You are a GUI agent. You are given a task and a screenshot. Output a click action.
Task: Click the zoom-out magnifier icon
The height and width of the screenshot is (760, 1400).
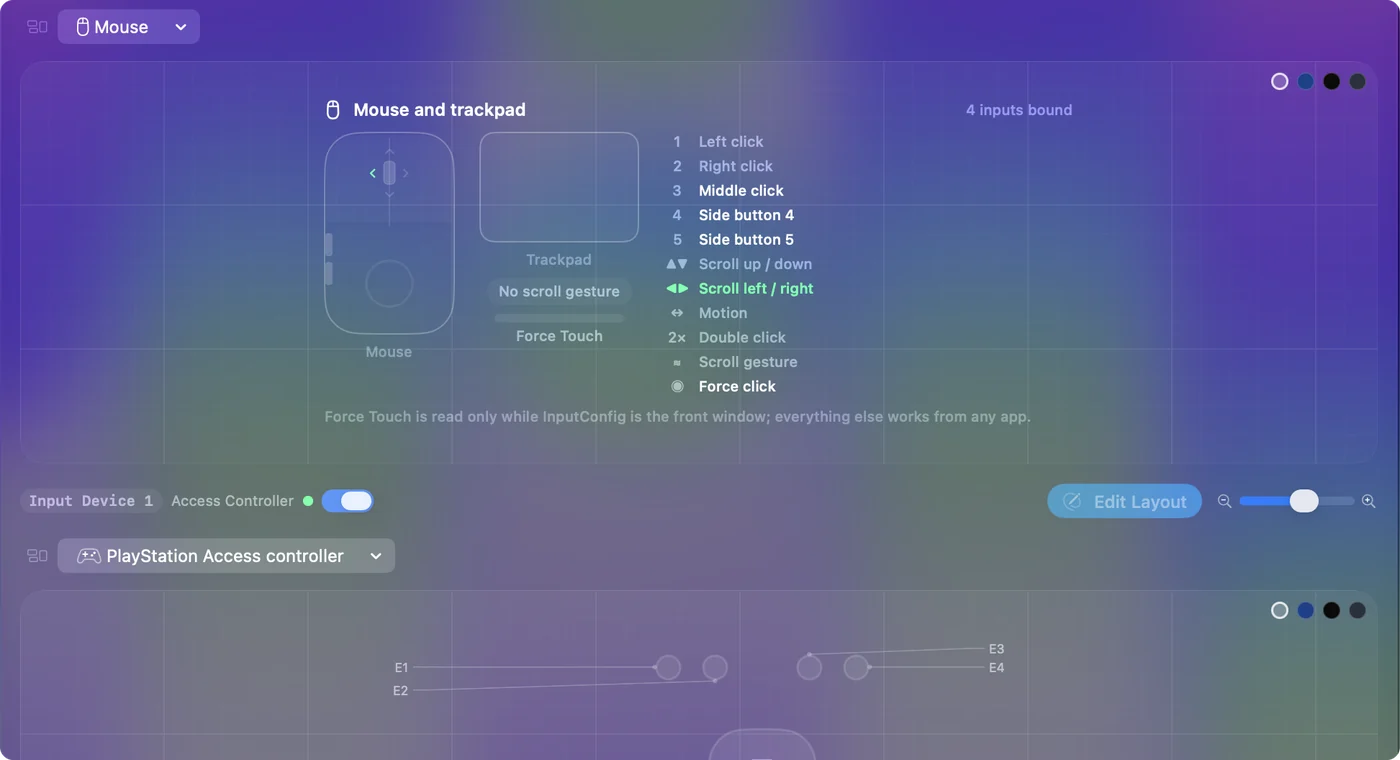coord(1224,501)
